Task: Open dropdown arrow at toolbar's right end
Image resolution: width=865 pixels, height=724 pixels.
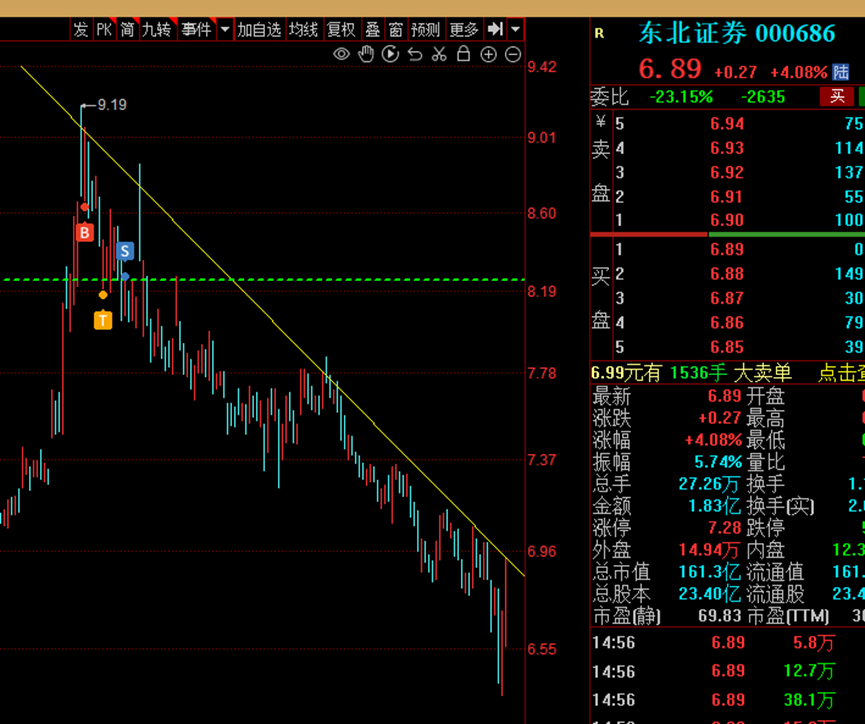Action: click(514, 30)
